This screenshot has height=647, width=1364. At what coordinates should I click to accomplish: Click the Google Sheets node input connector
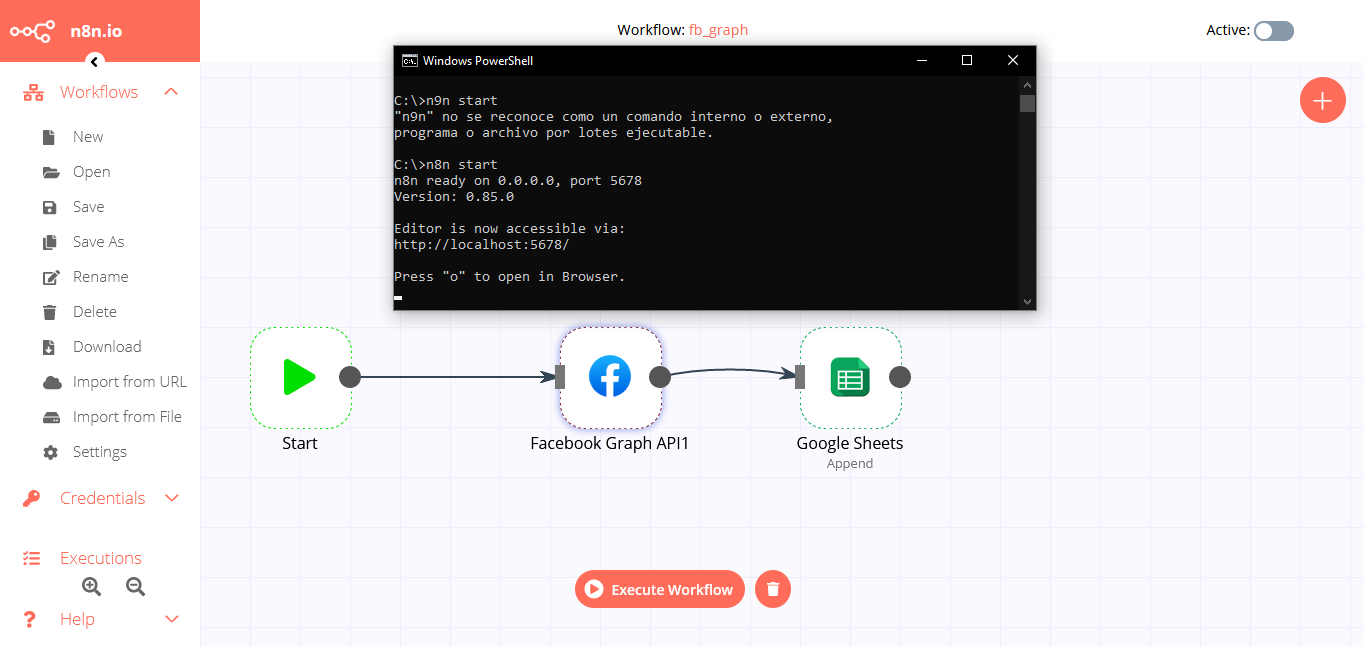pos(800,377)
